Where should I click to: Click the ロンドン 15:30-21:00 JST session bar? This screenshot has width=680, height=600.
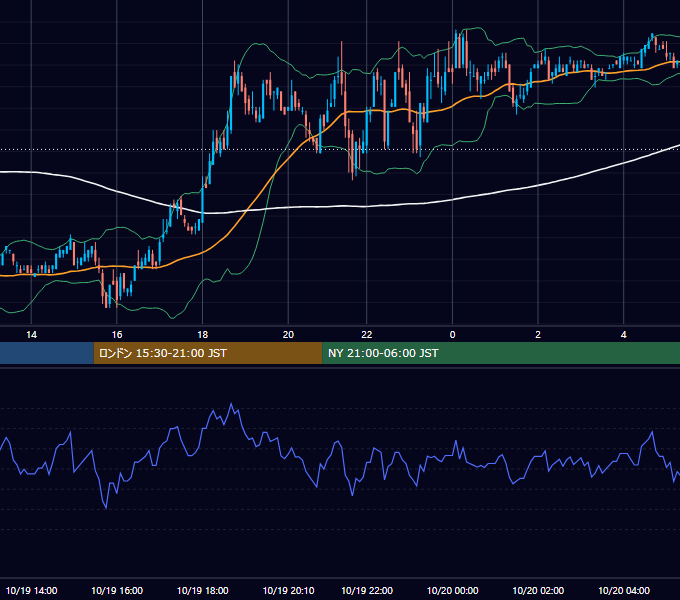click(x=208, y=353)
